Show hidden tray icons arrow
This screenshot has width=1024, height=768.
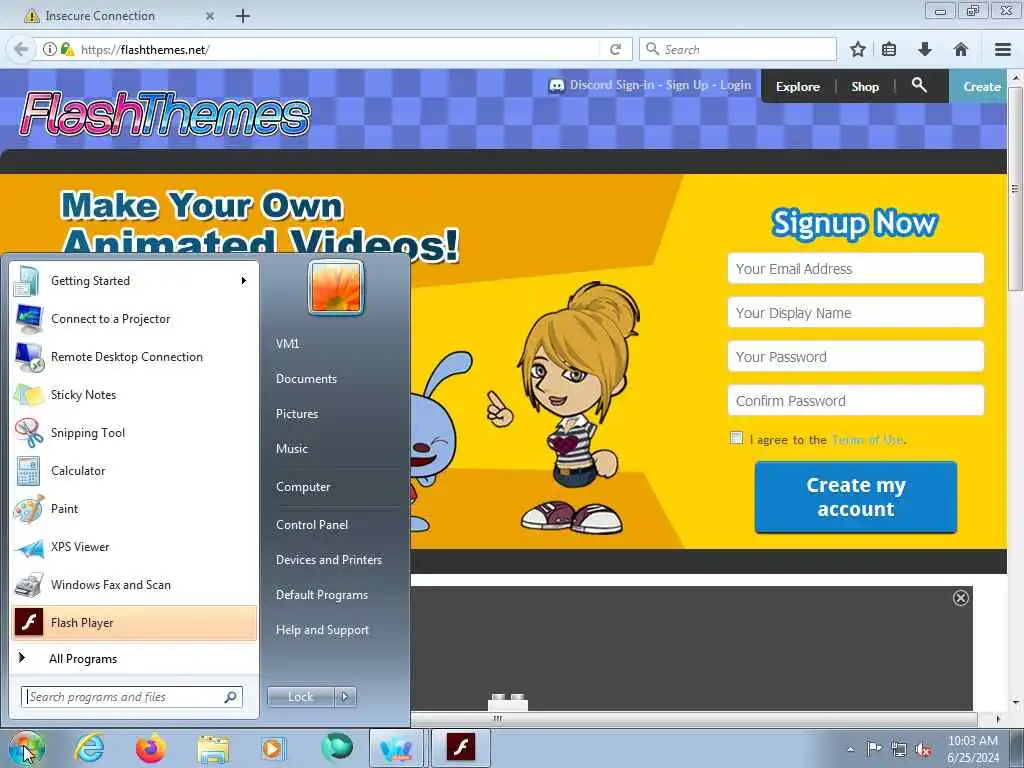(x=850, y=749)
